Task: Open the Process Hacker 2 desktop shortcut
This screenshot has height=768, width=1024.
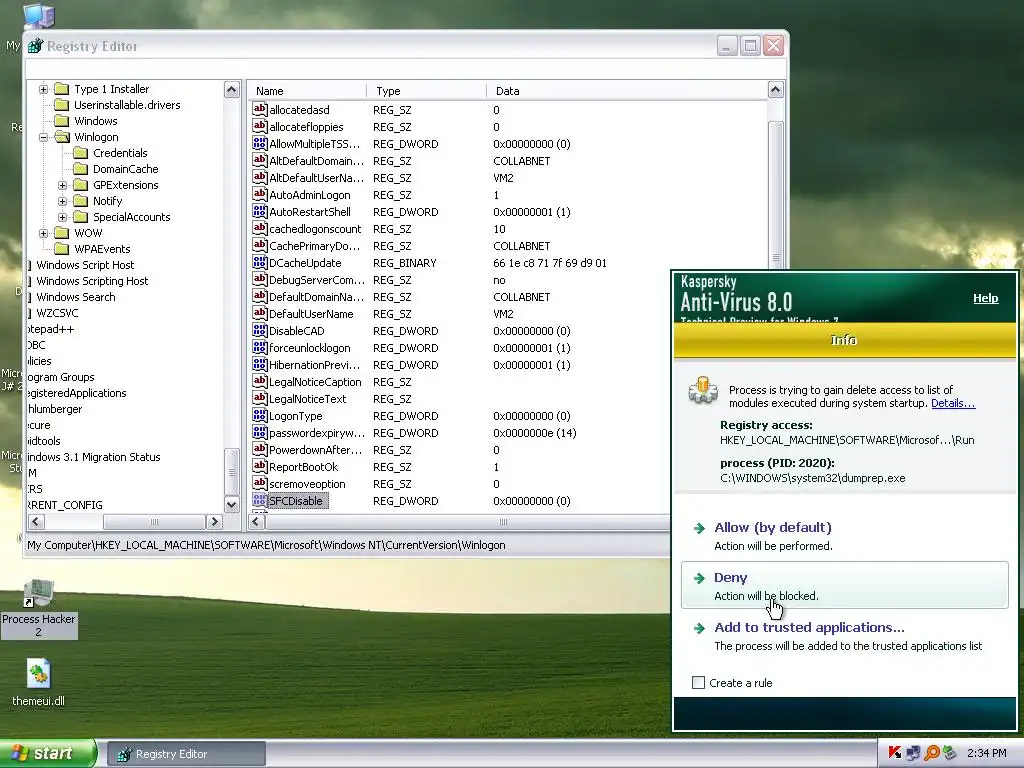Action: click(39, 607)
